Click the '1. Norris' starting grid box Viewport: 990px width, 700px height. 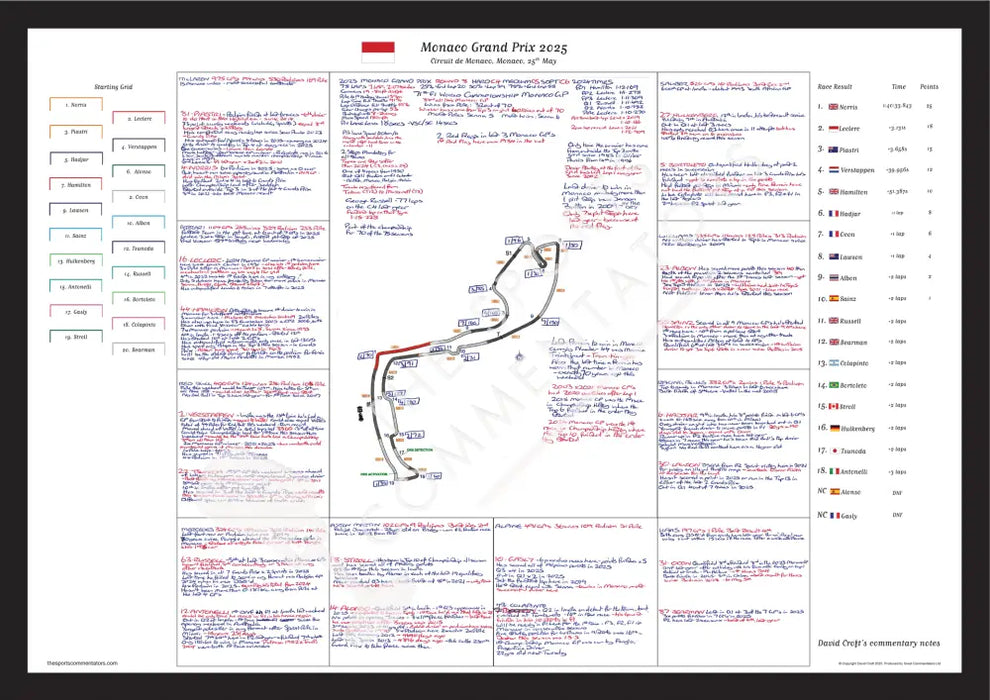75,104
